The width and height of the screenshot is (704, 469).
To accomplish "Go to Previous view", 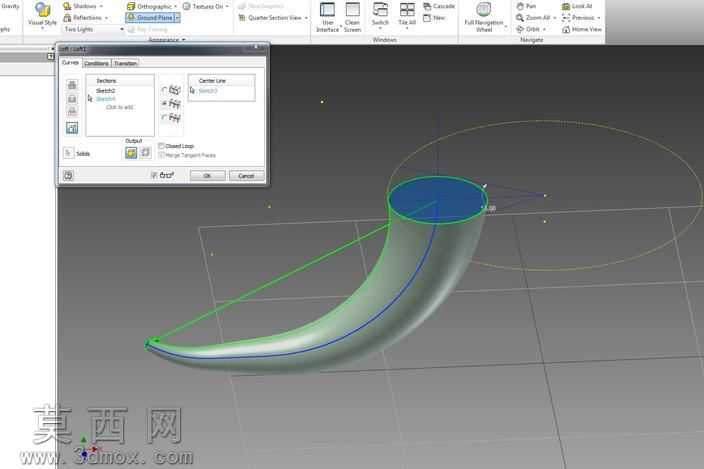I will (x=578, y=18).
